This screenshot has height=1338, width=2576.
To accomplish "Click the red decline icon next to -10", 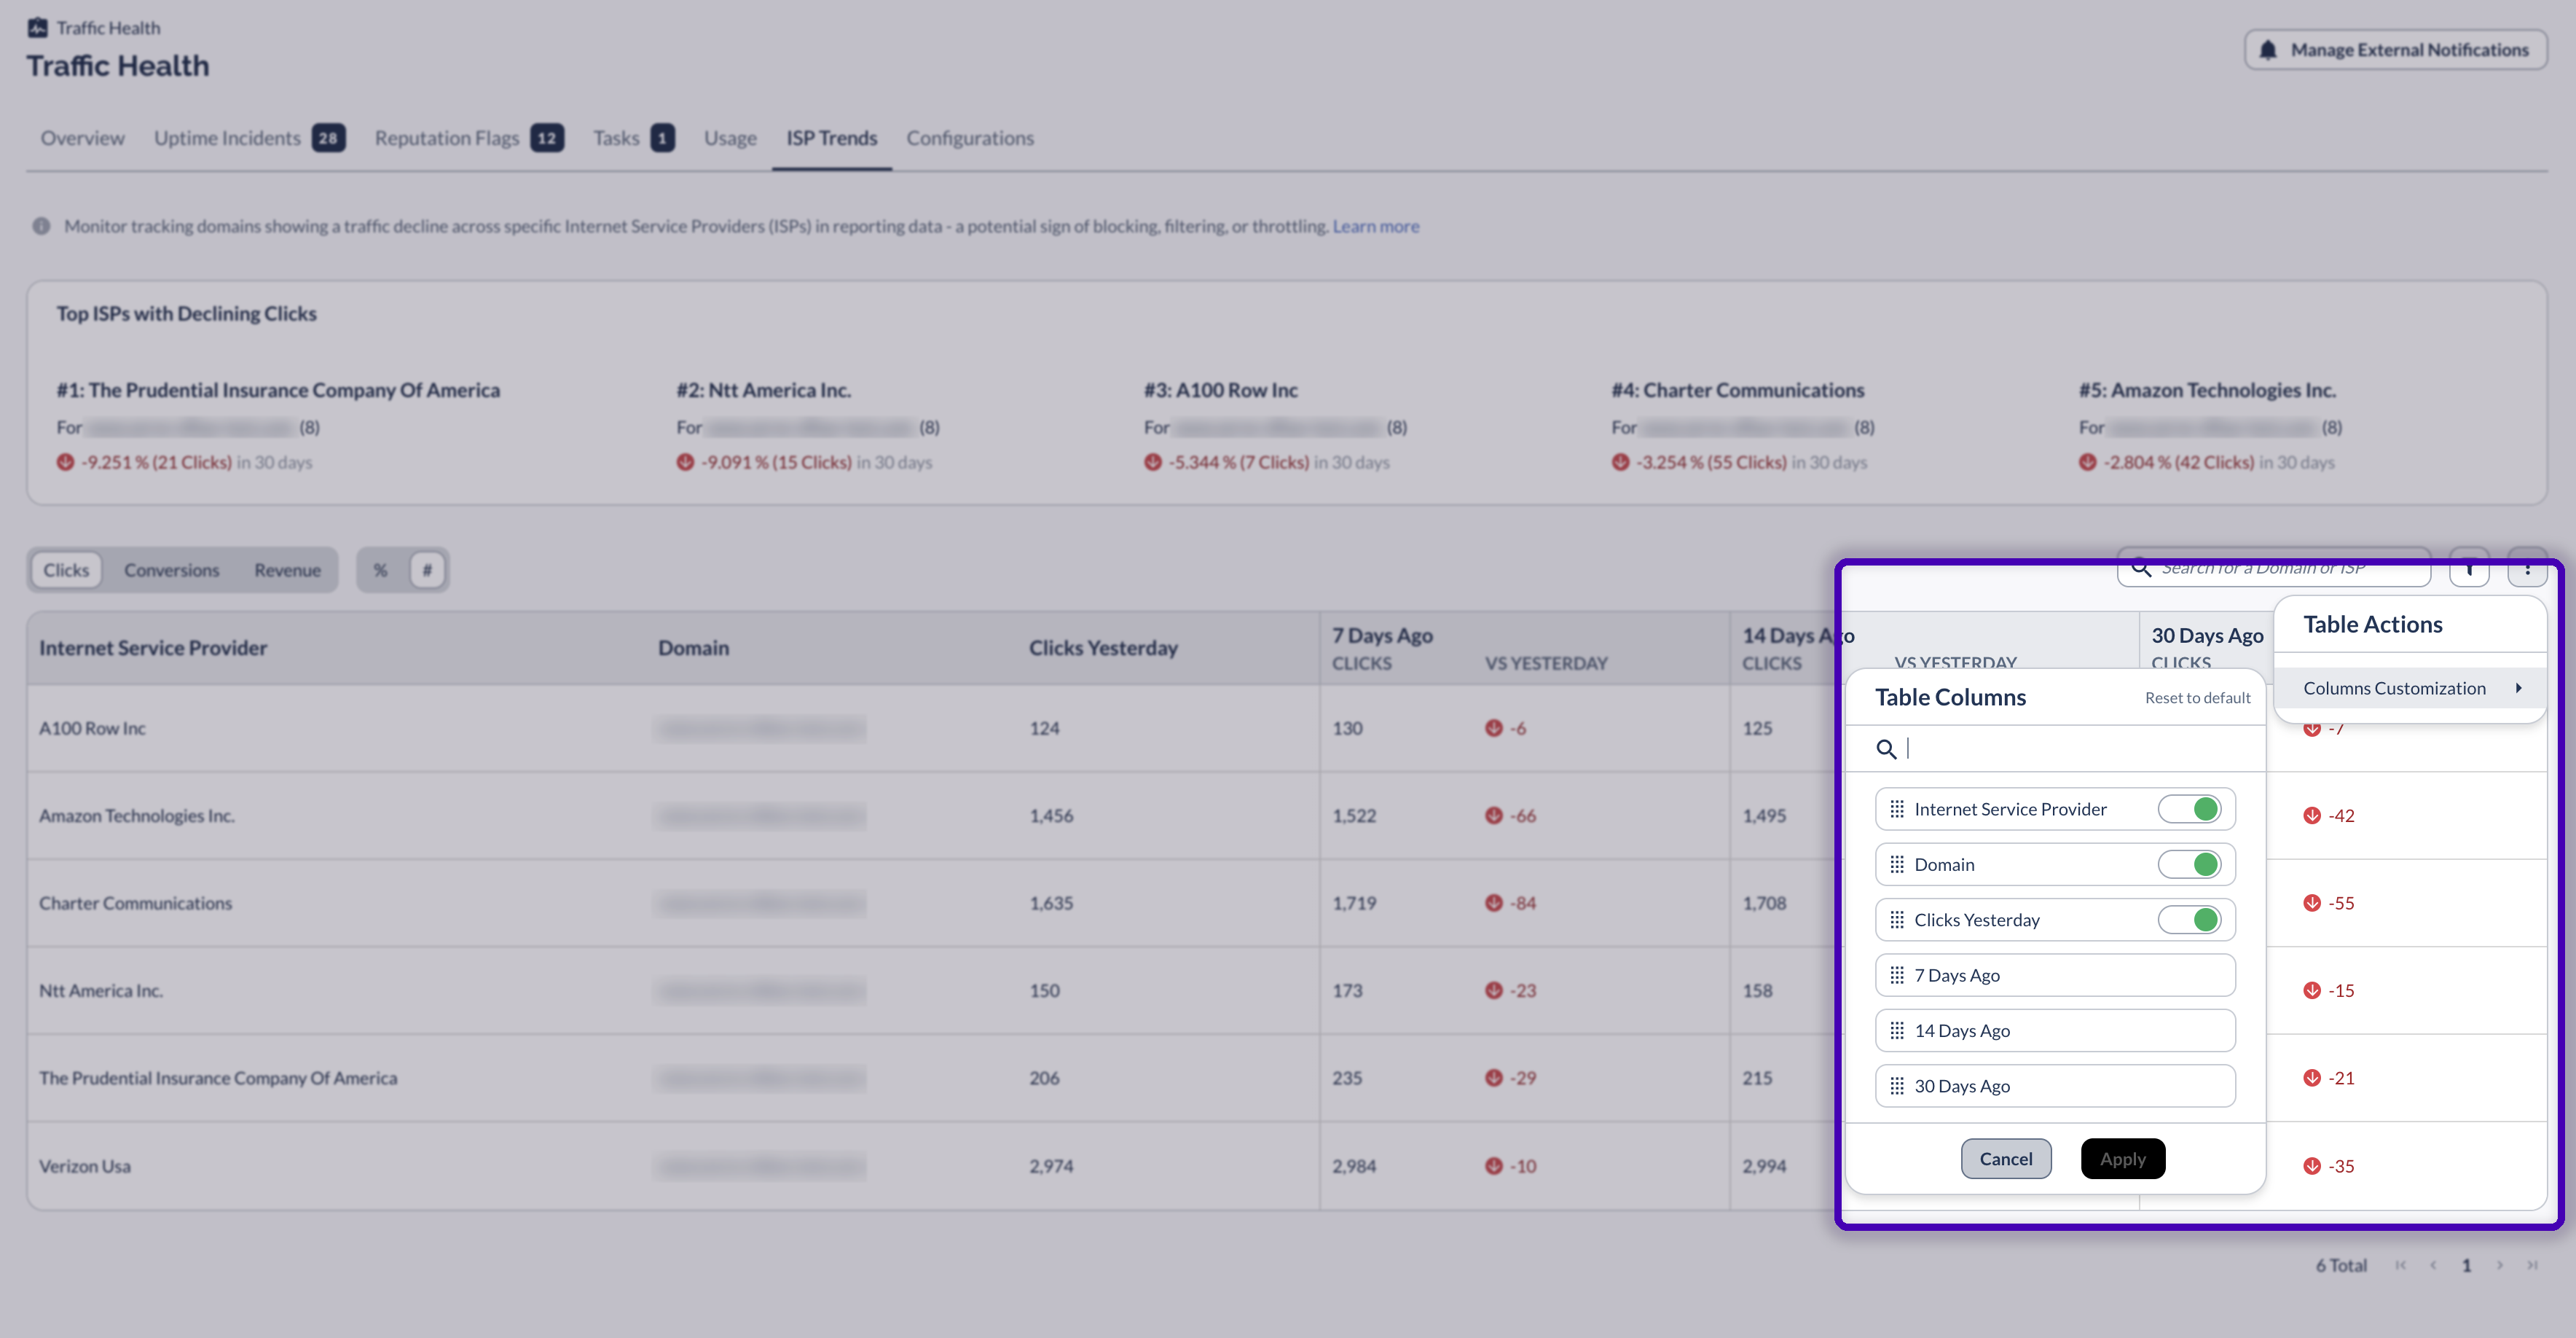I will click(1494, 1166).
